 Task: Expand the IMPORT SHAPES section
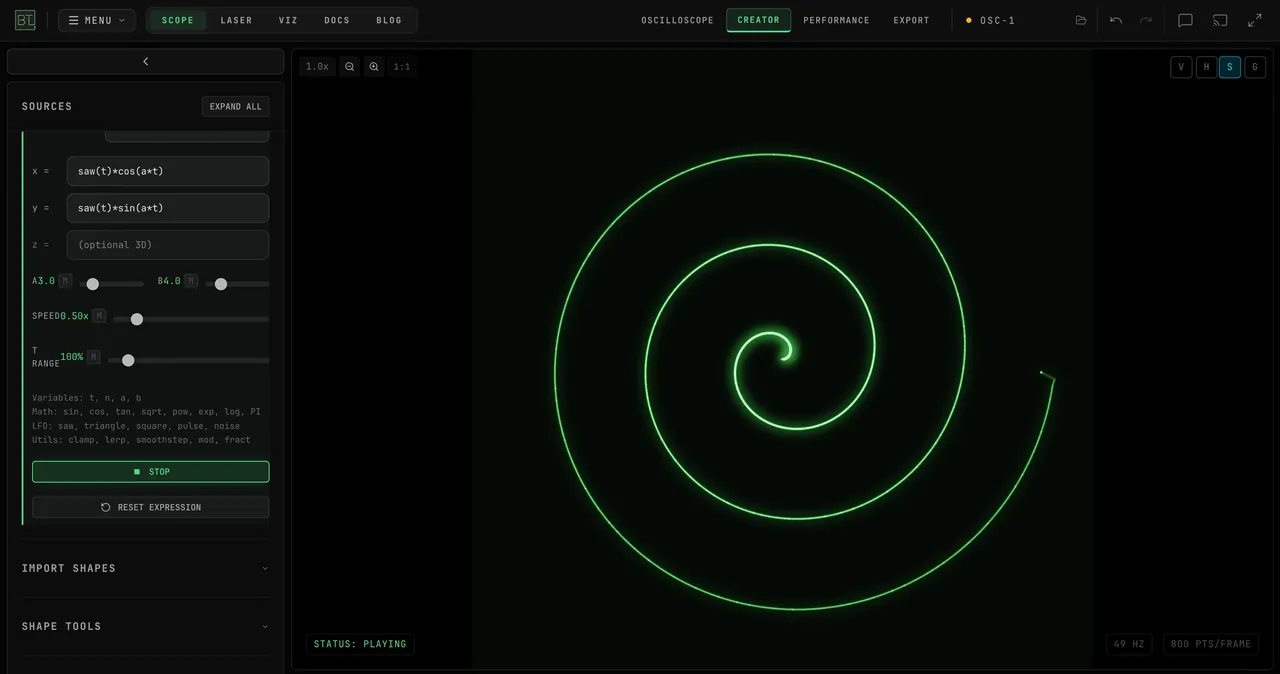145,568
